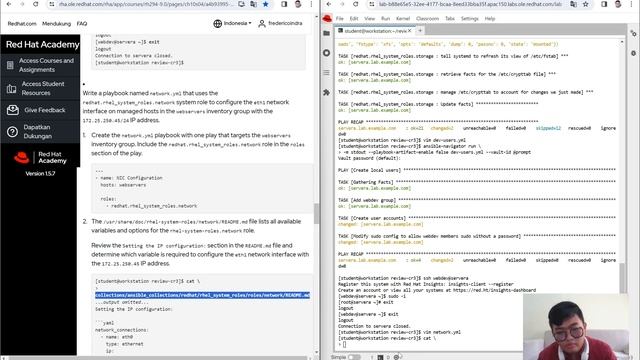Open a new launcher tab with plus
The height and width of the screenshot is (360, 640).
coord(420,31)
